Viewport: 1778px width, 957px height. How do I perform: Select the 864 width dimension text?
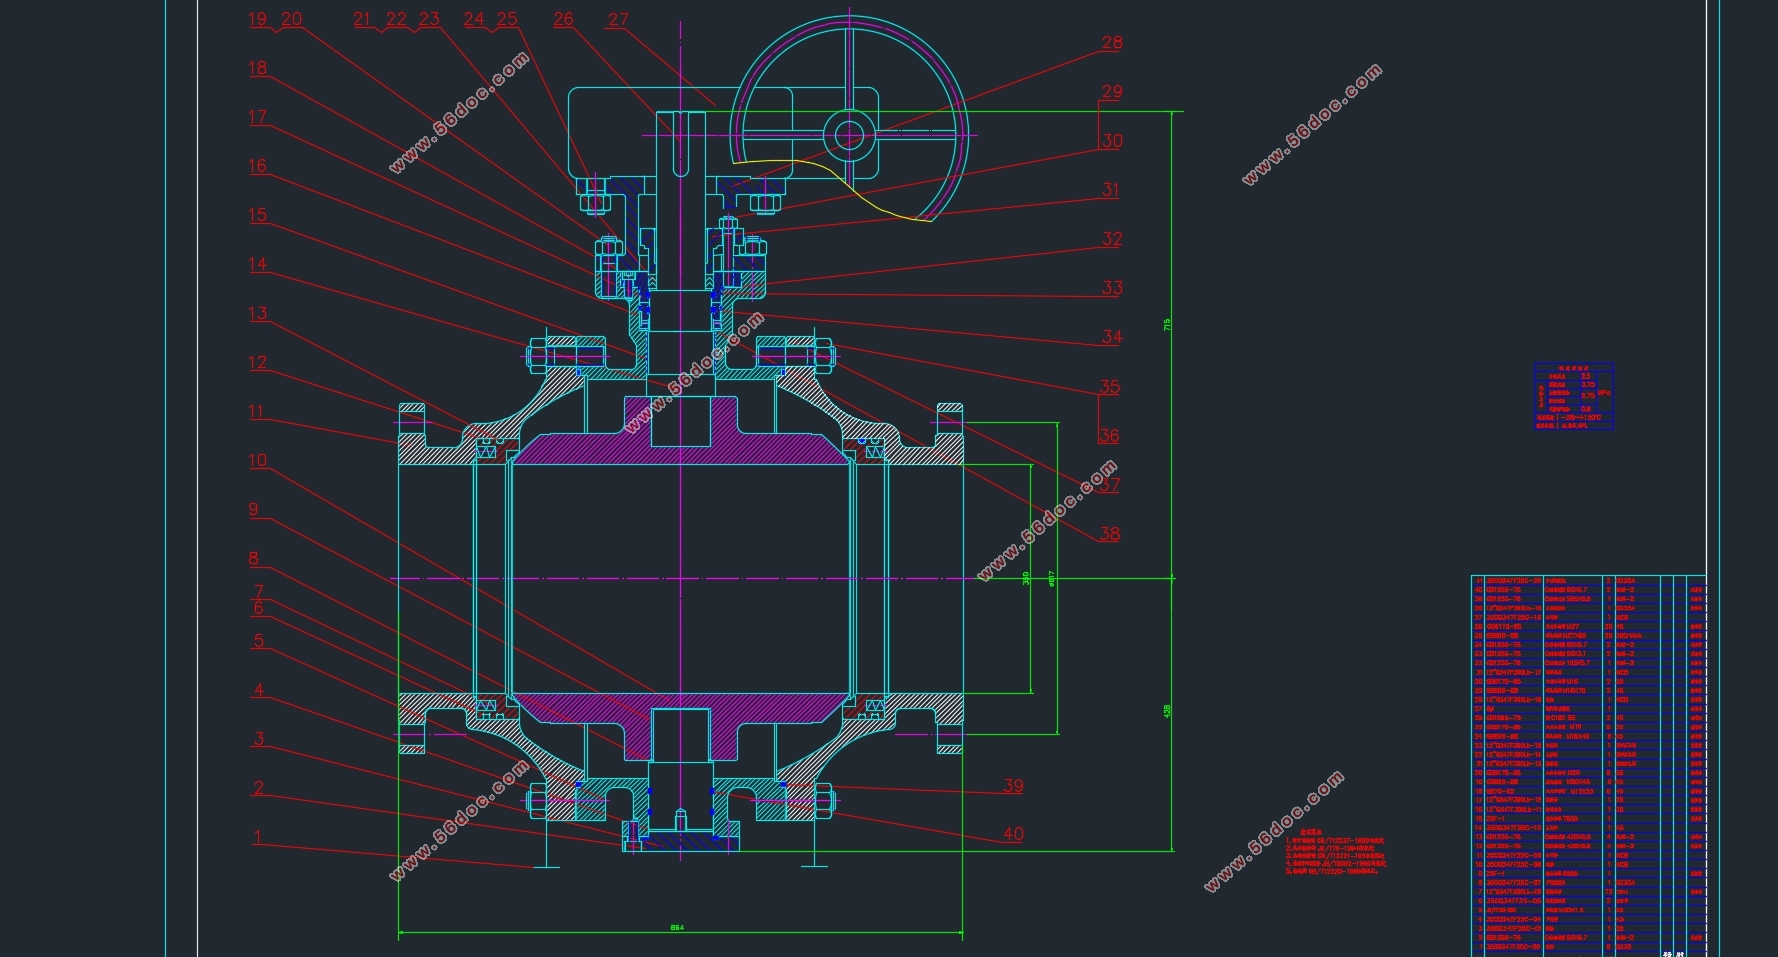[677, 928]
